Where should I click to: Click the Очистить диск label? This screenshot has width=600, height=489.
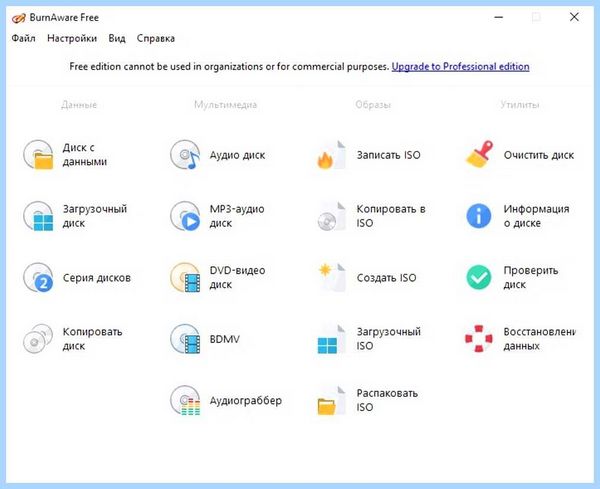click(539, 155)
